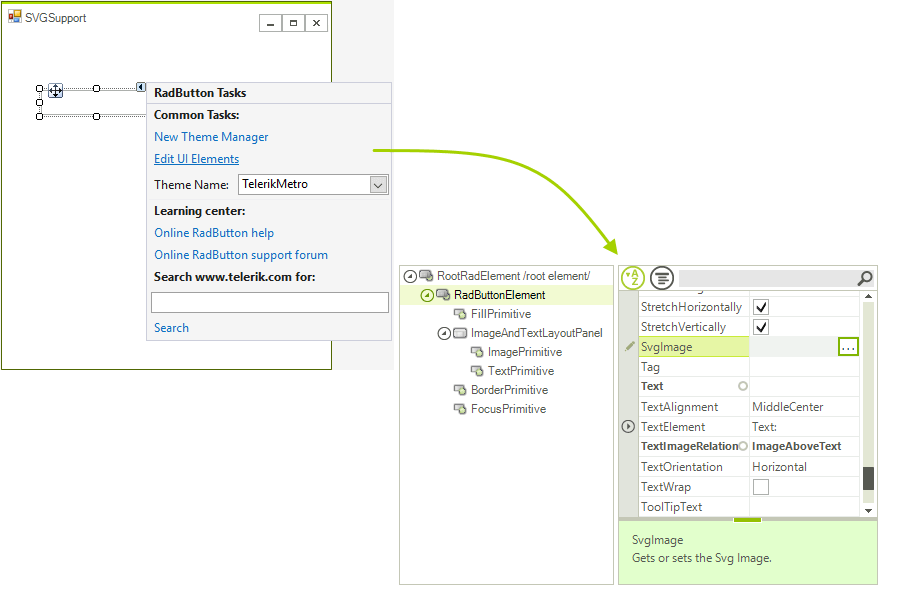This screenshot has height=593, width=900.
Task: Close the SVGSupport form window
Action: pos(316,23)
